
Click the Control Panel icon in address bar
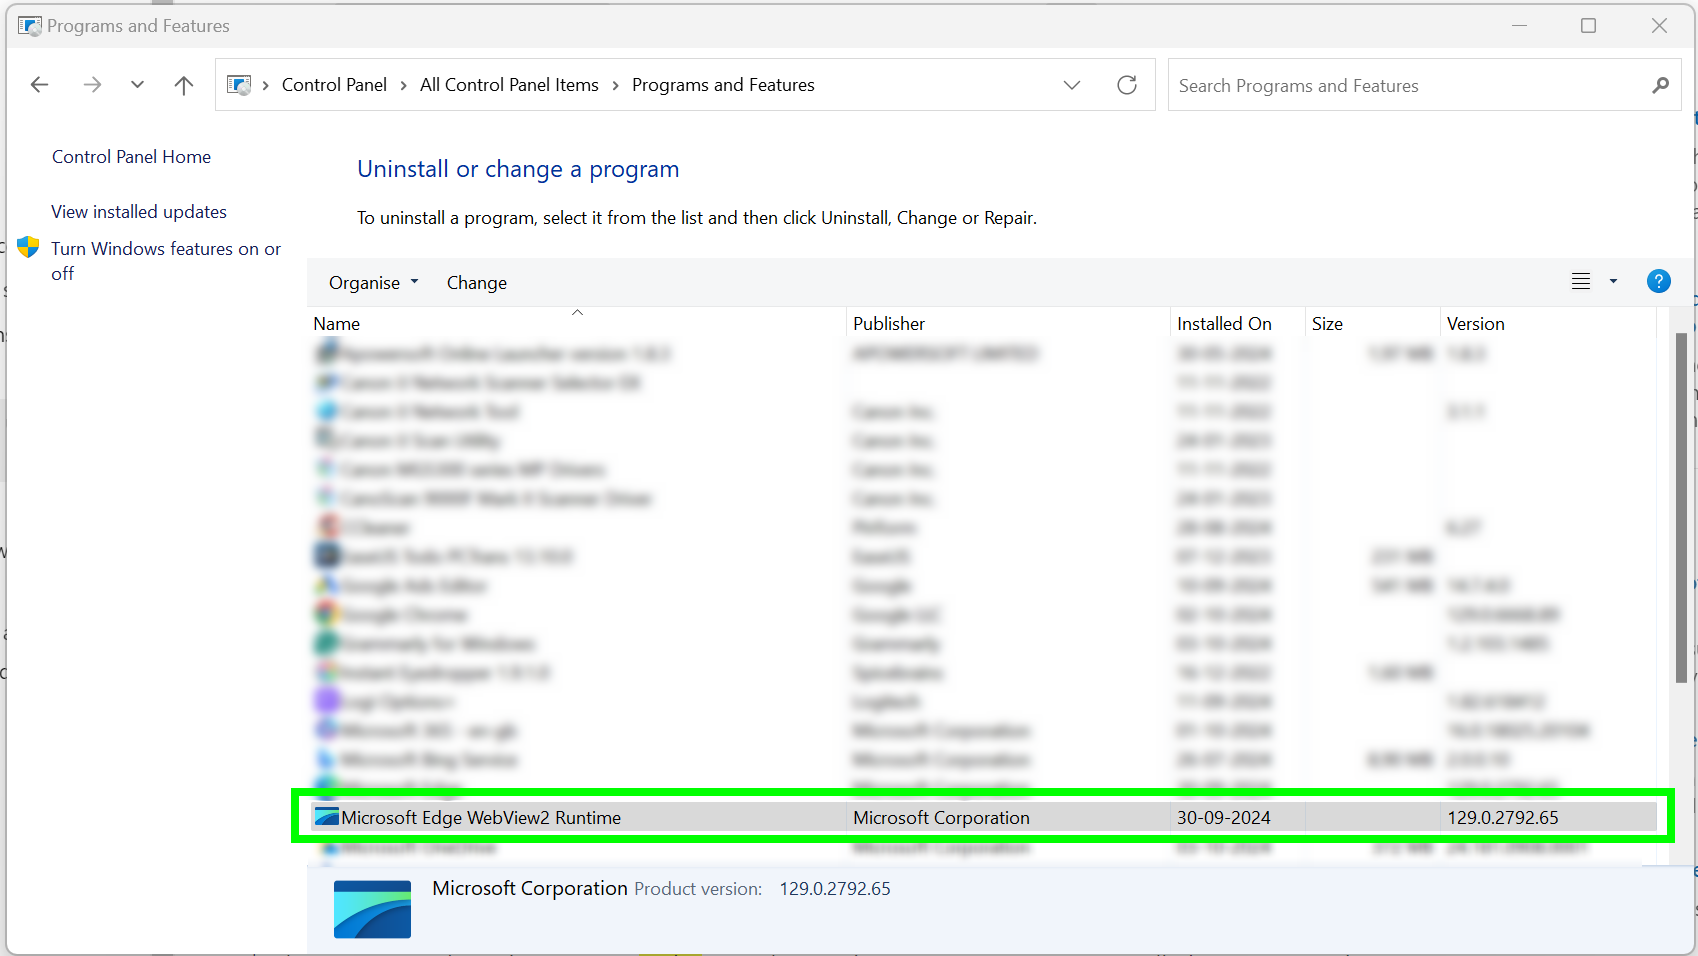tap(239, 85)
